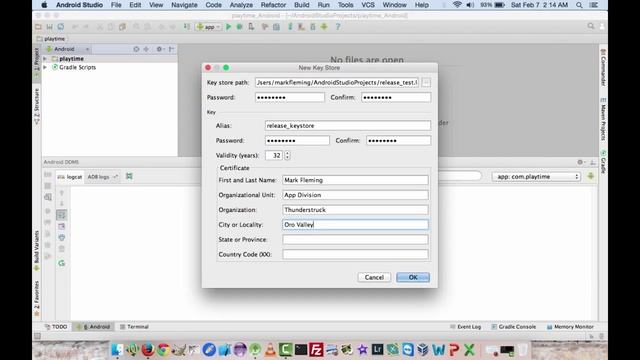The width and height of the screenshot is (640, 360).
Task: Open the Gradle Console button
Action: coord(513,327)
